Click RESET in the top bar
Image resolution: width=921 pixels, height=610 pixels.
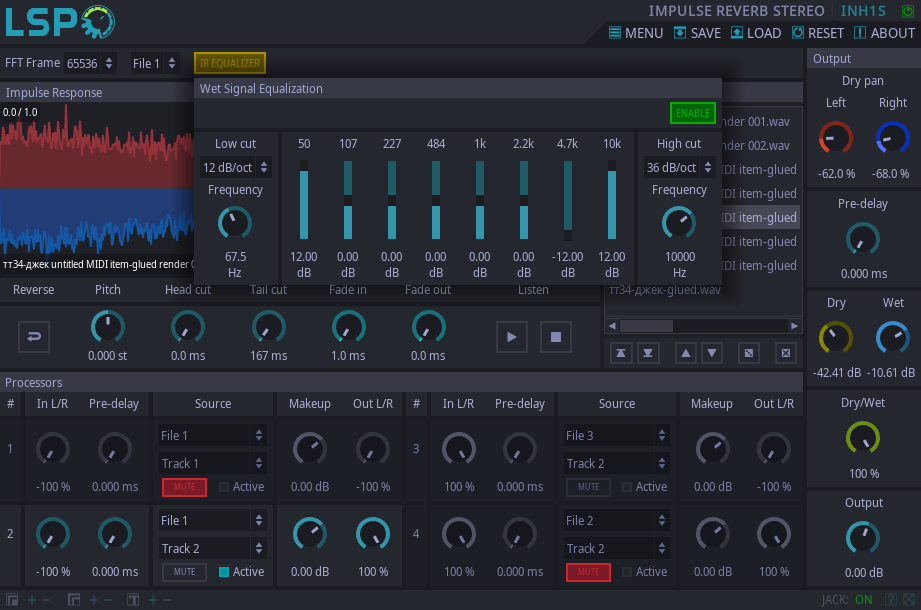pyautogui.click(x=818, y=33)
